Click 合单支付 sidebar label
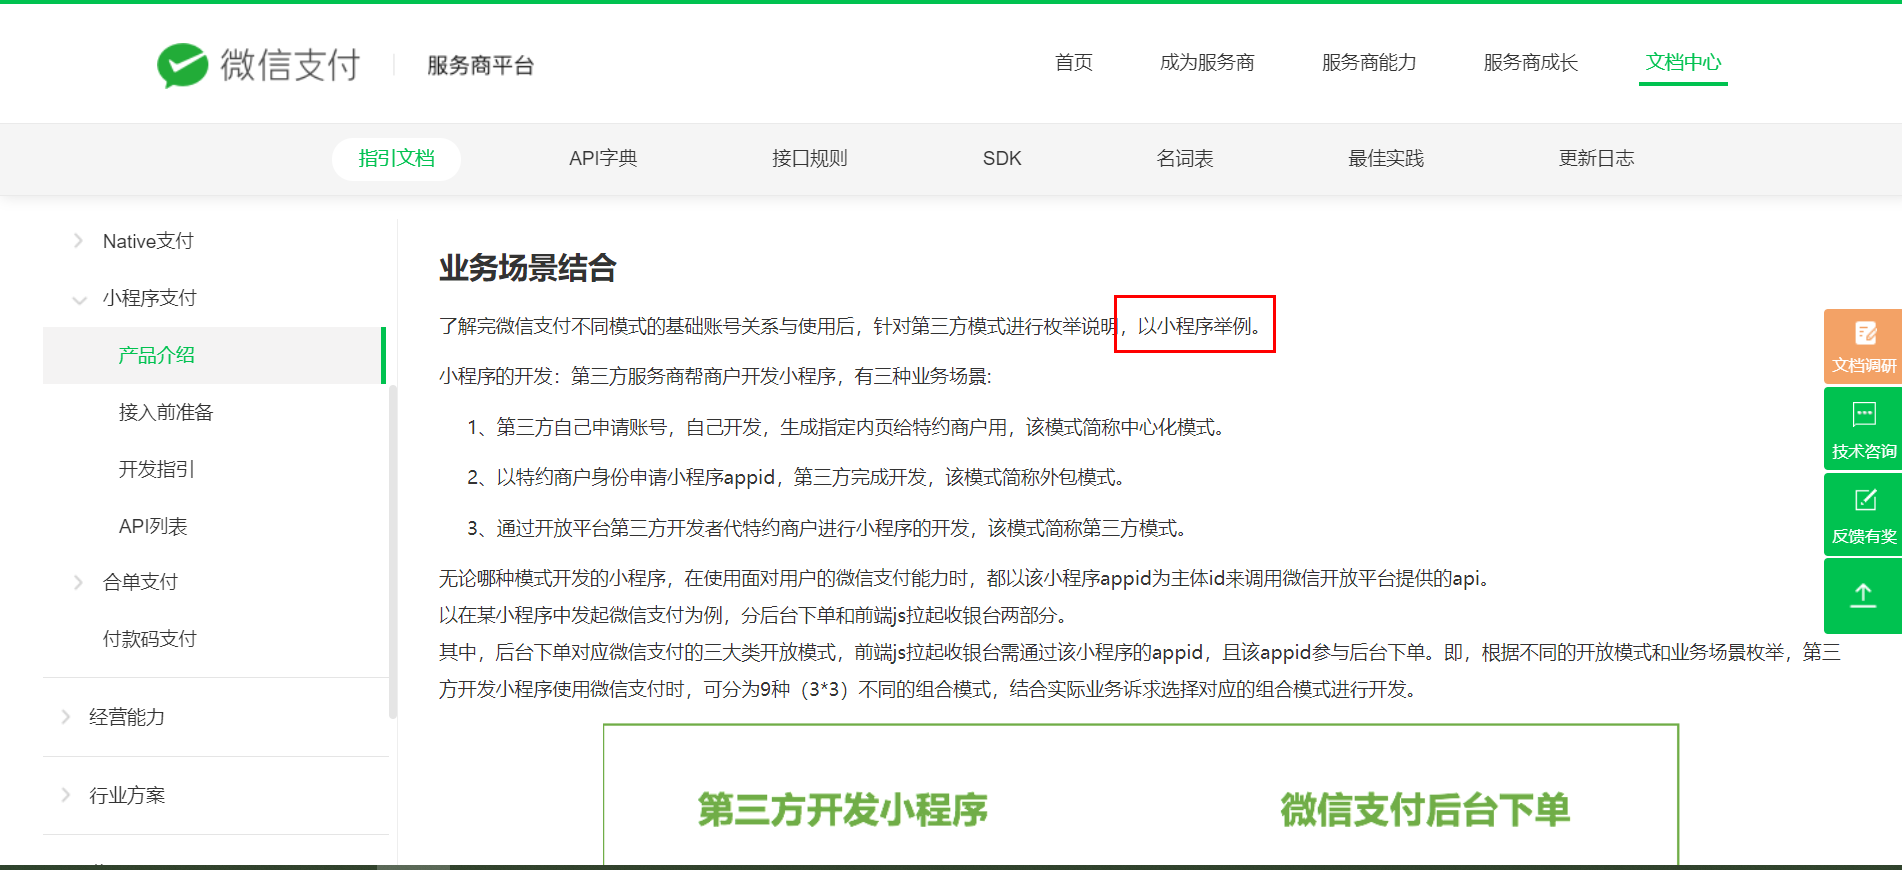This screenshot has height=870, width=1902. pyautogui.click(x=140, y=582)
